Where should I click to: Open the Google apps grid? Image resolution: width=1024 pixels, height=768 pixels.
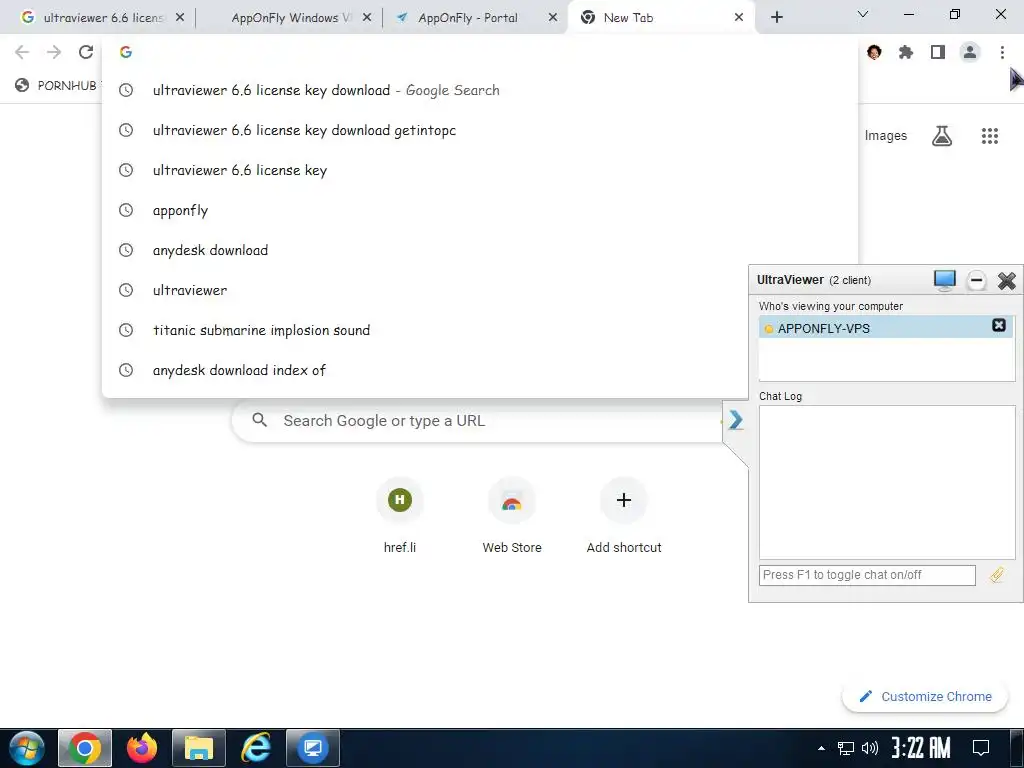coord(989,136)
